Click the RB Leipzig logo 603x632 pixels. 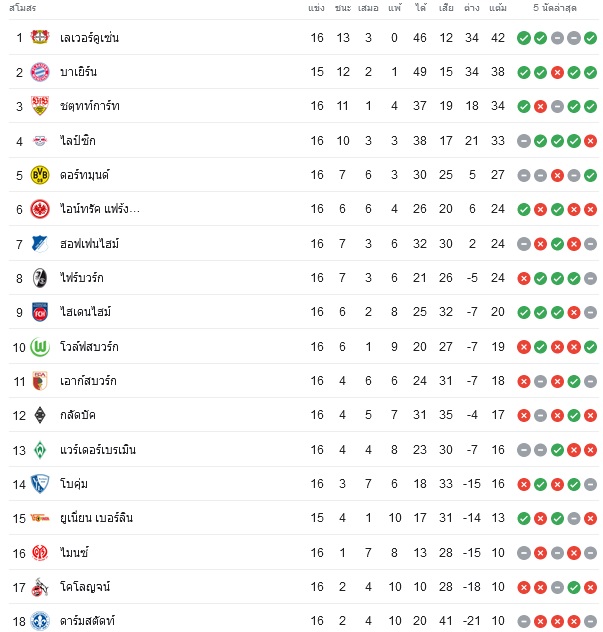click(x=40, y=141)
